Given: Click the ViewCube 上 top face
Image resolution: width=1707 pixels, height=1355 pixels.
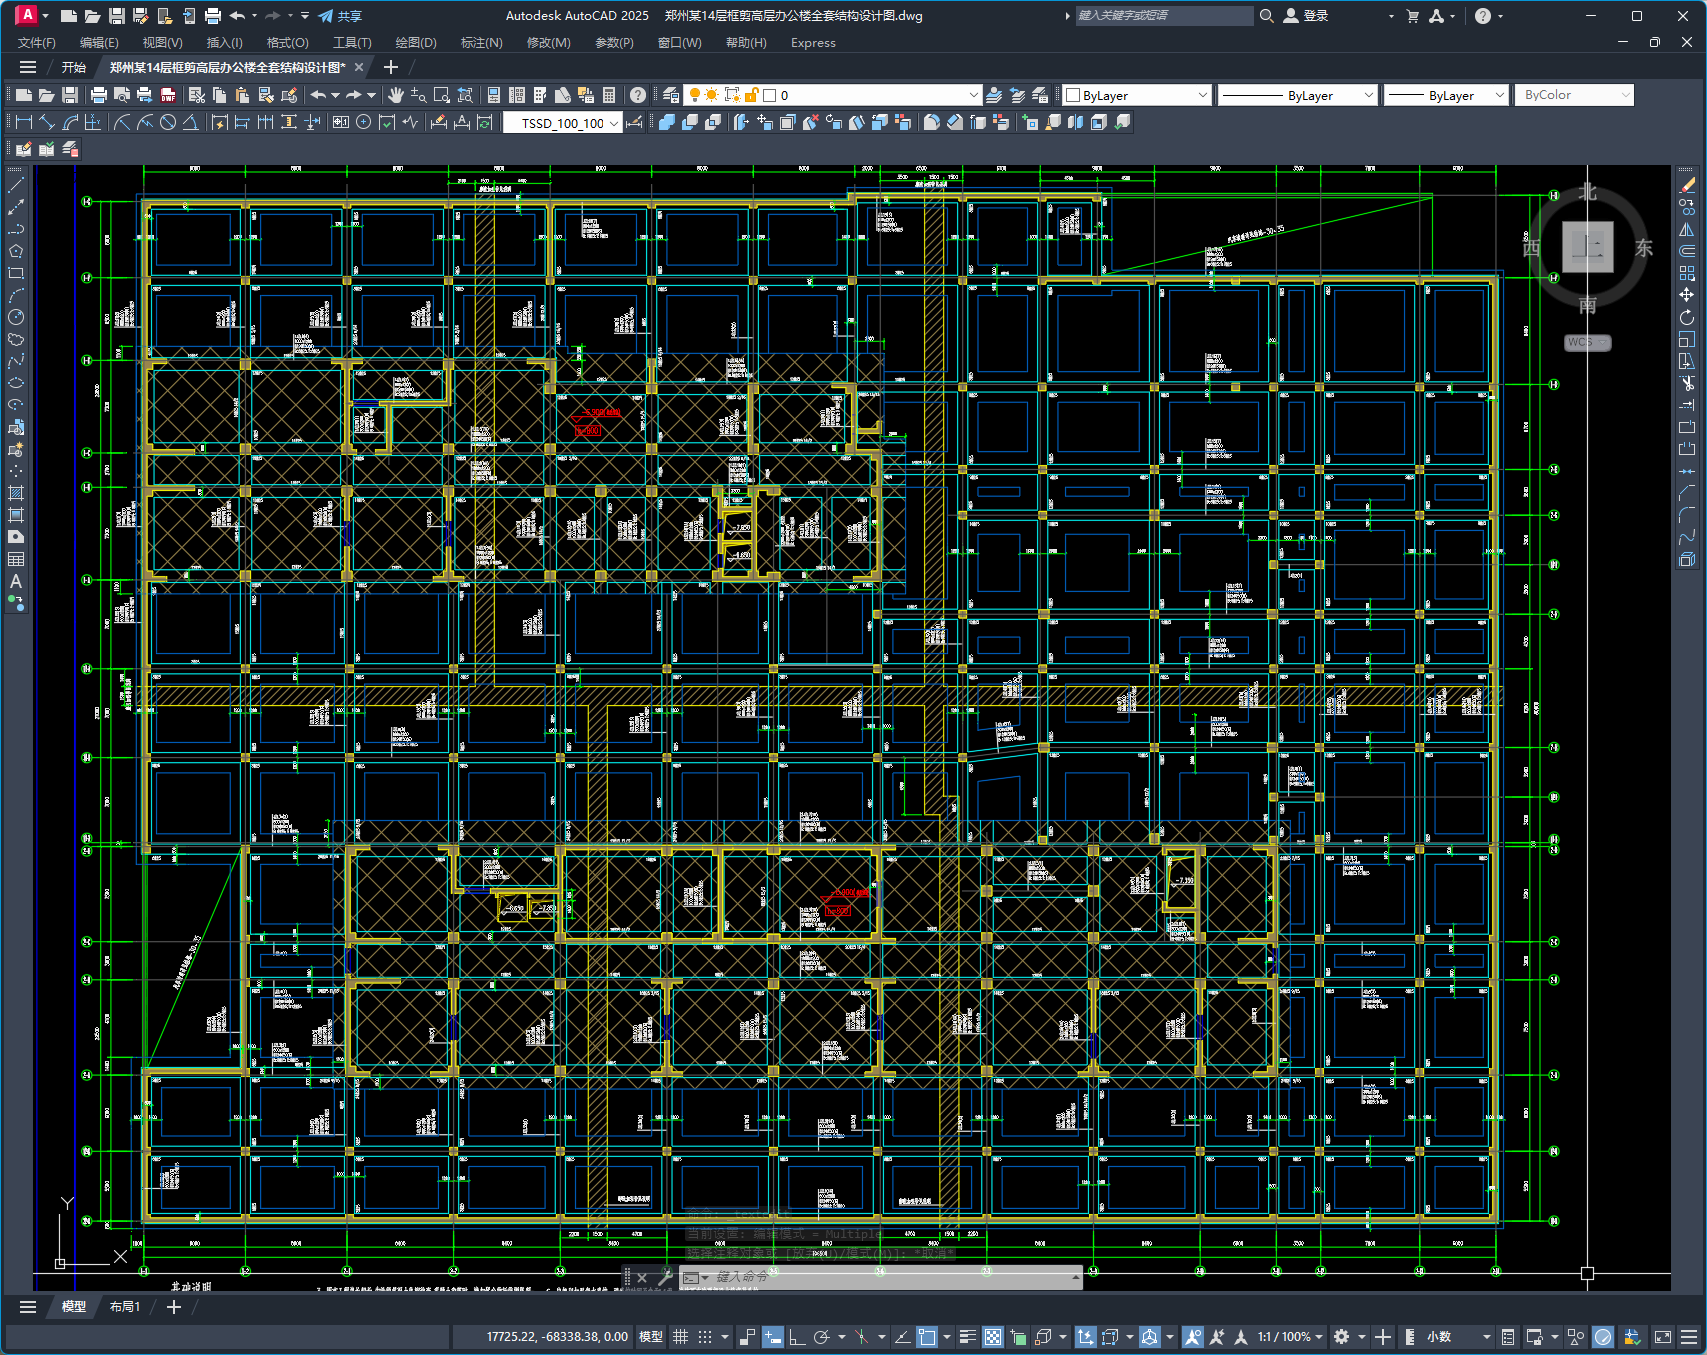Looking at the screenshot, I should (x=1587, y=246).
